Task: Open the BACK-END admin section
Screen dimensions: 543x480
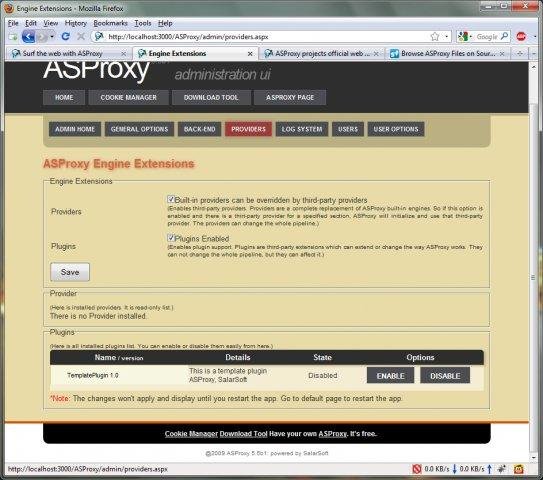Action: coord(200,129)
